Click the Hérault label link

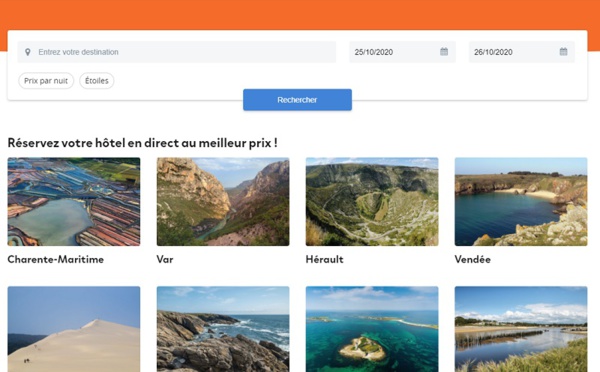pyautogui.click(x=324, y=259)
